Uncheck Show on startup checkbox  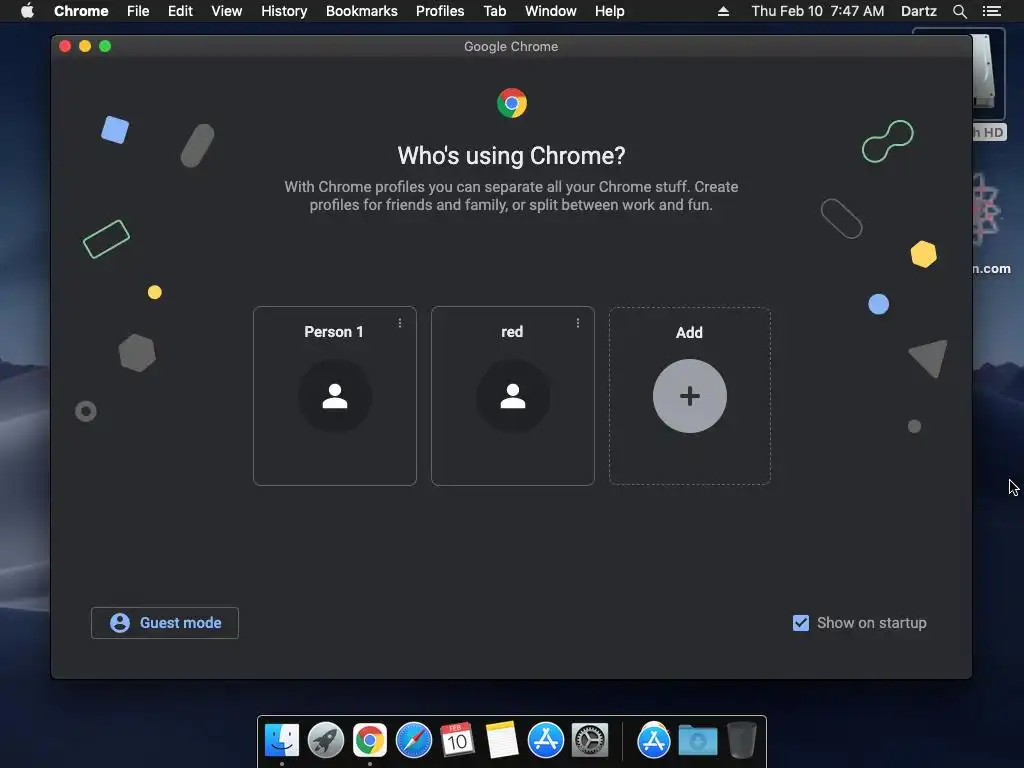(x=801, y=623)
